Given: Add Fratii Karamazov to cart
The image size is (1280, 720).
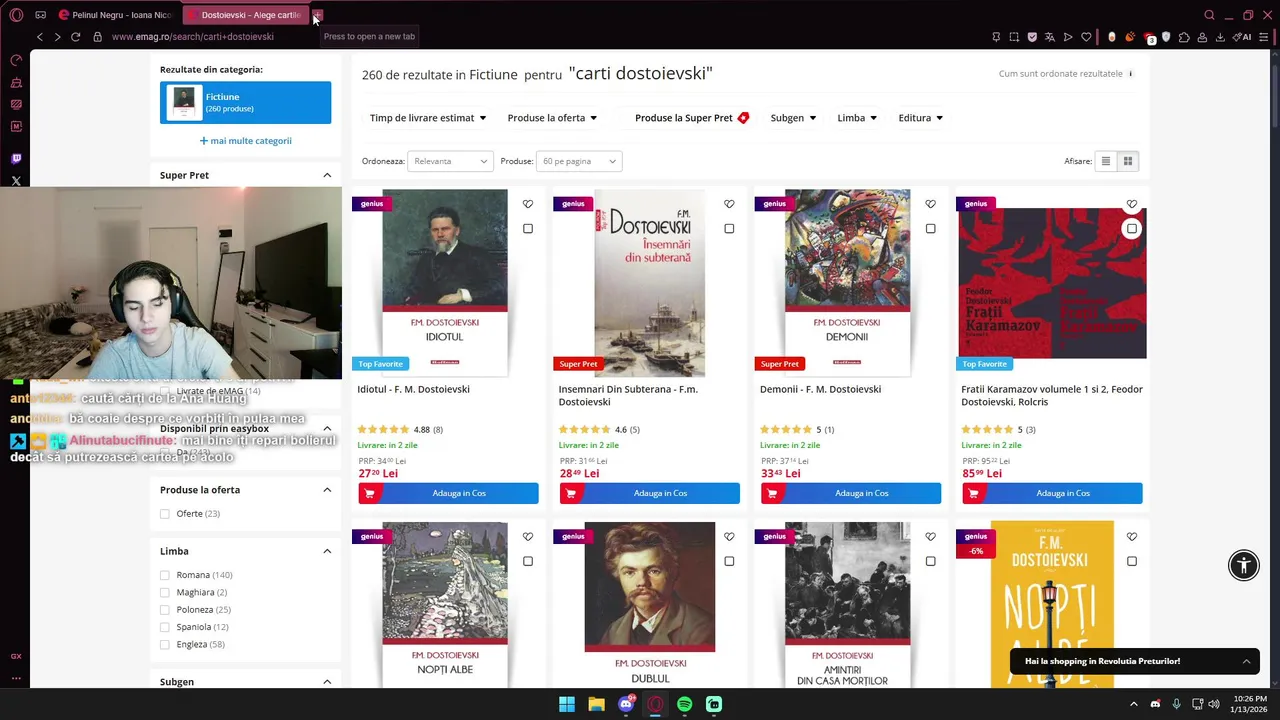Looking at the screenshot, I should (x=1052, y=493).
